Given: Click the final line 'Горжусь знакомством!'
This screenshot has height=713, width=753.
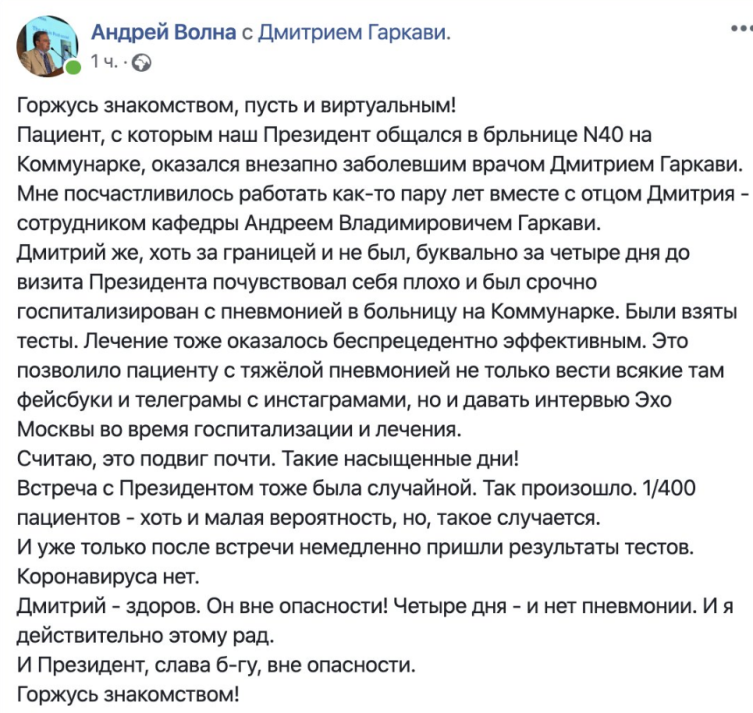Looking at the screenshot, I should pyautogui.click(x=128, y=695).
